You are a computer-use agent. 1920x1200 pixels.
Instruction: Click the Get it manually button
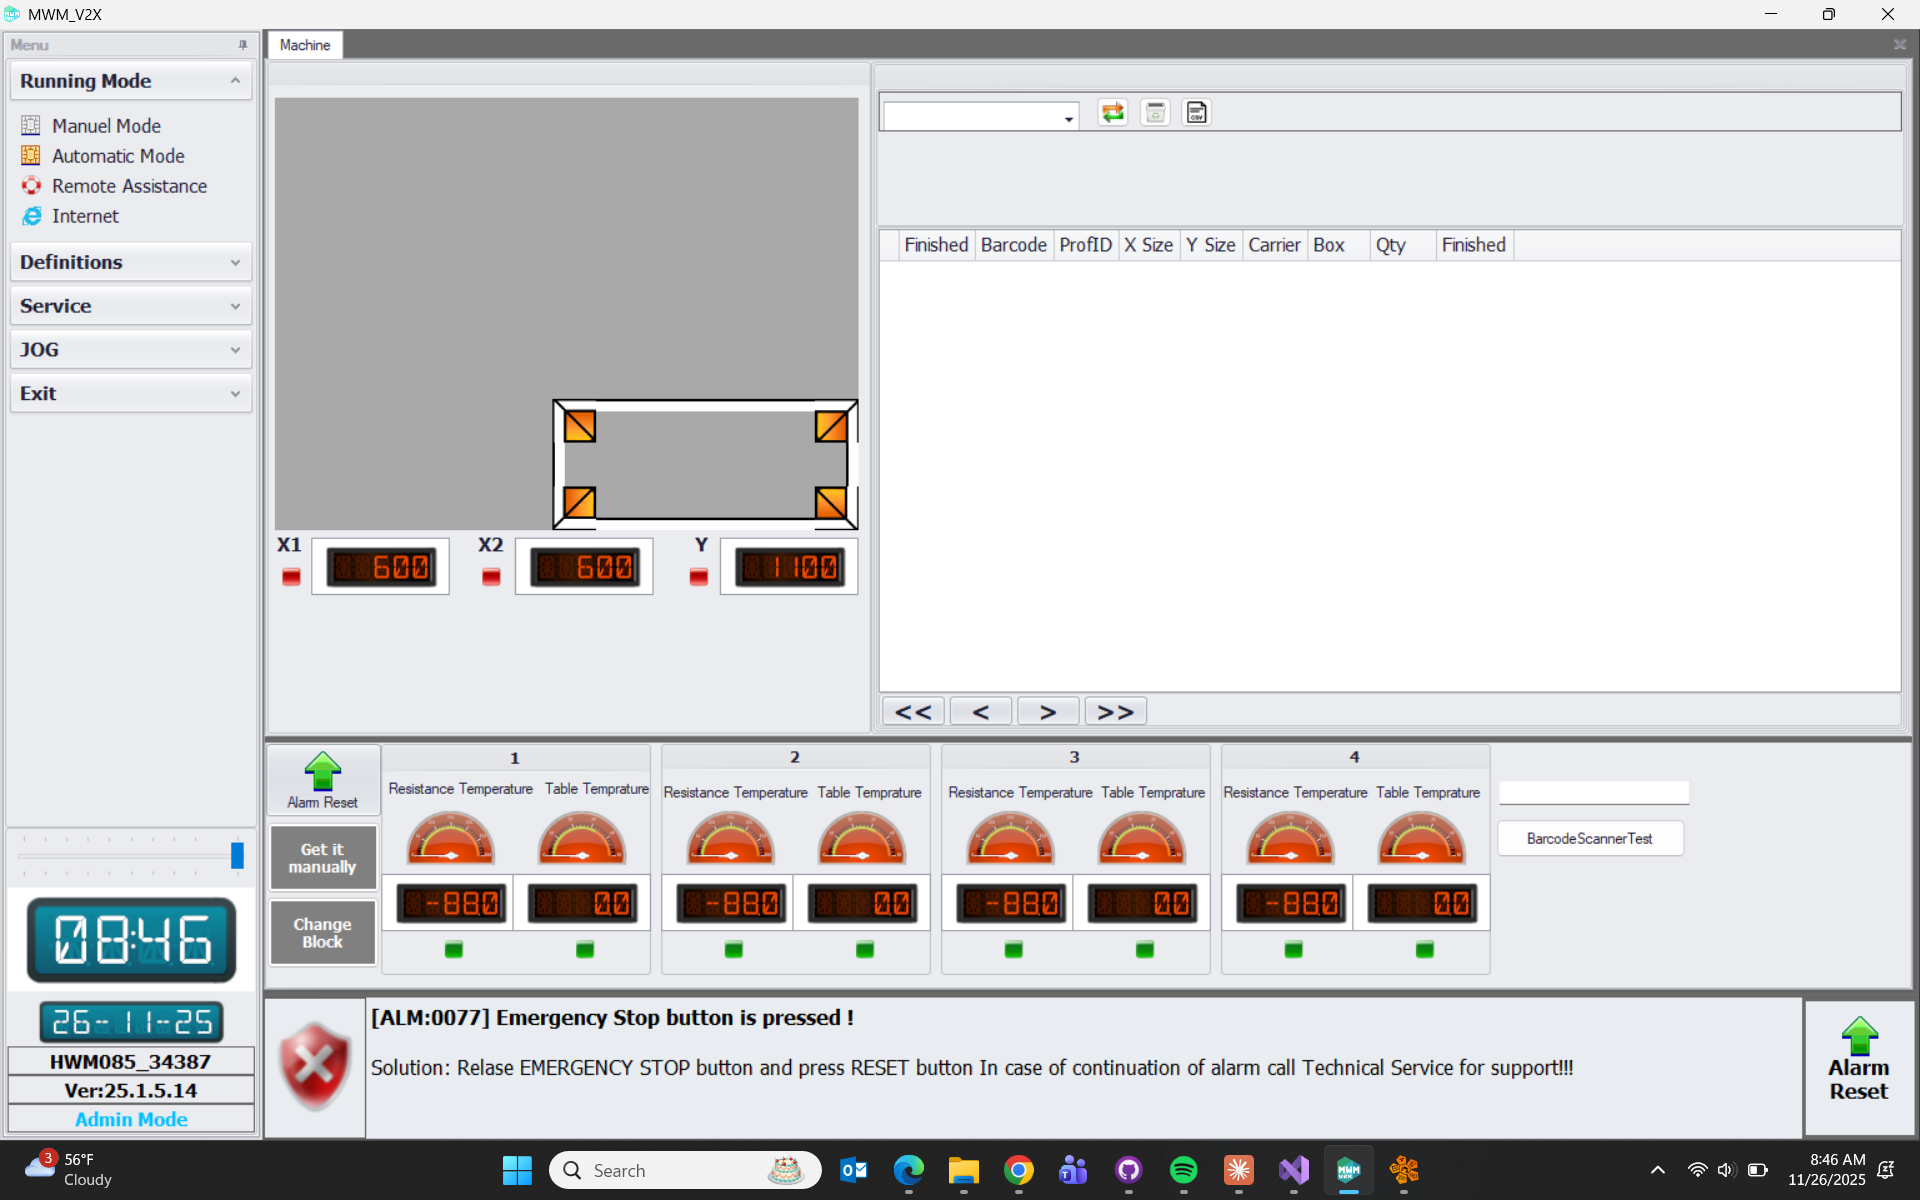click(x=322, y=858)
